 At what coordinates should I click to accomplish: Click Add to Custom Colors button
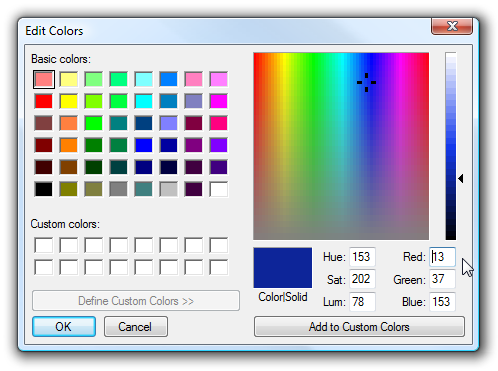(x=359, y=326)
